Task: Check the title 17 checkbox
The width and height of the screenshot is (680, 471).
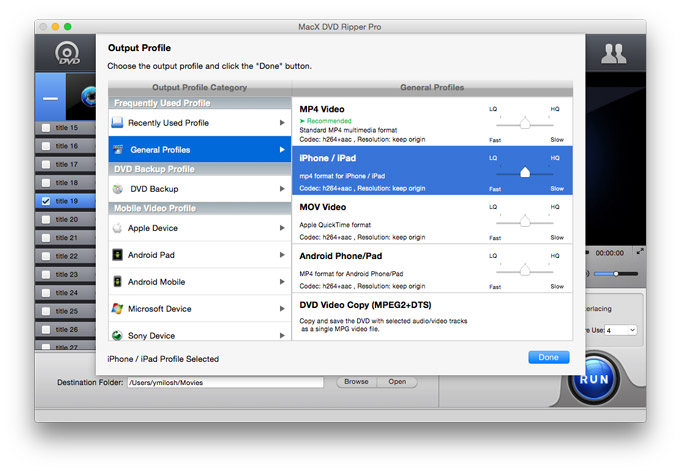Action: (46, 165)
